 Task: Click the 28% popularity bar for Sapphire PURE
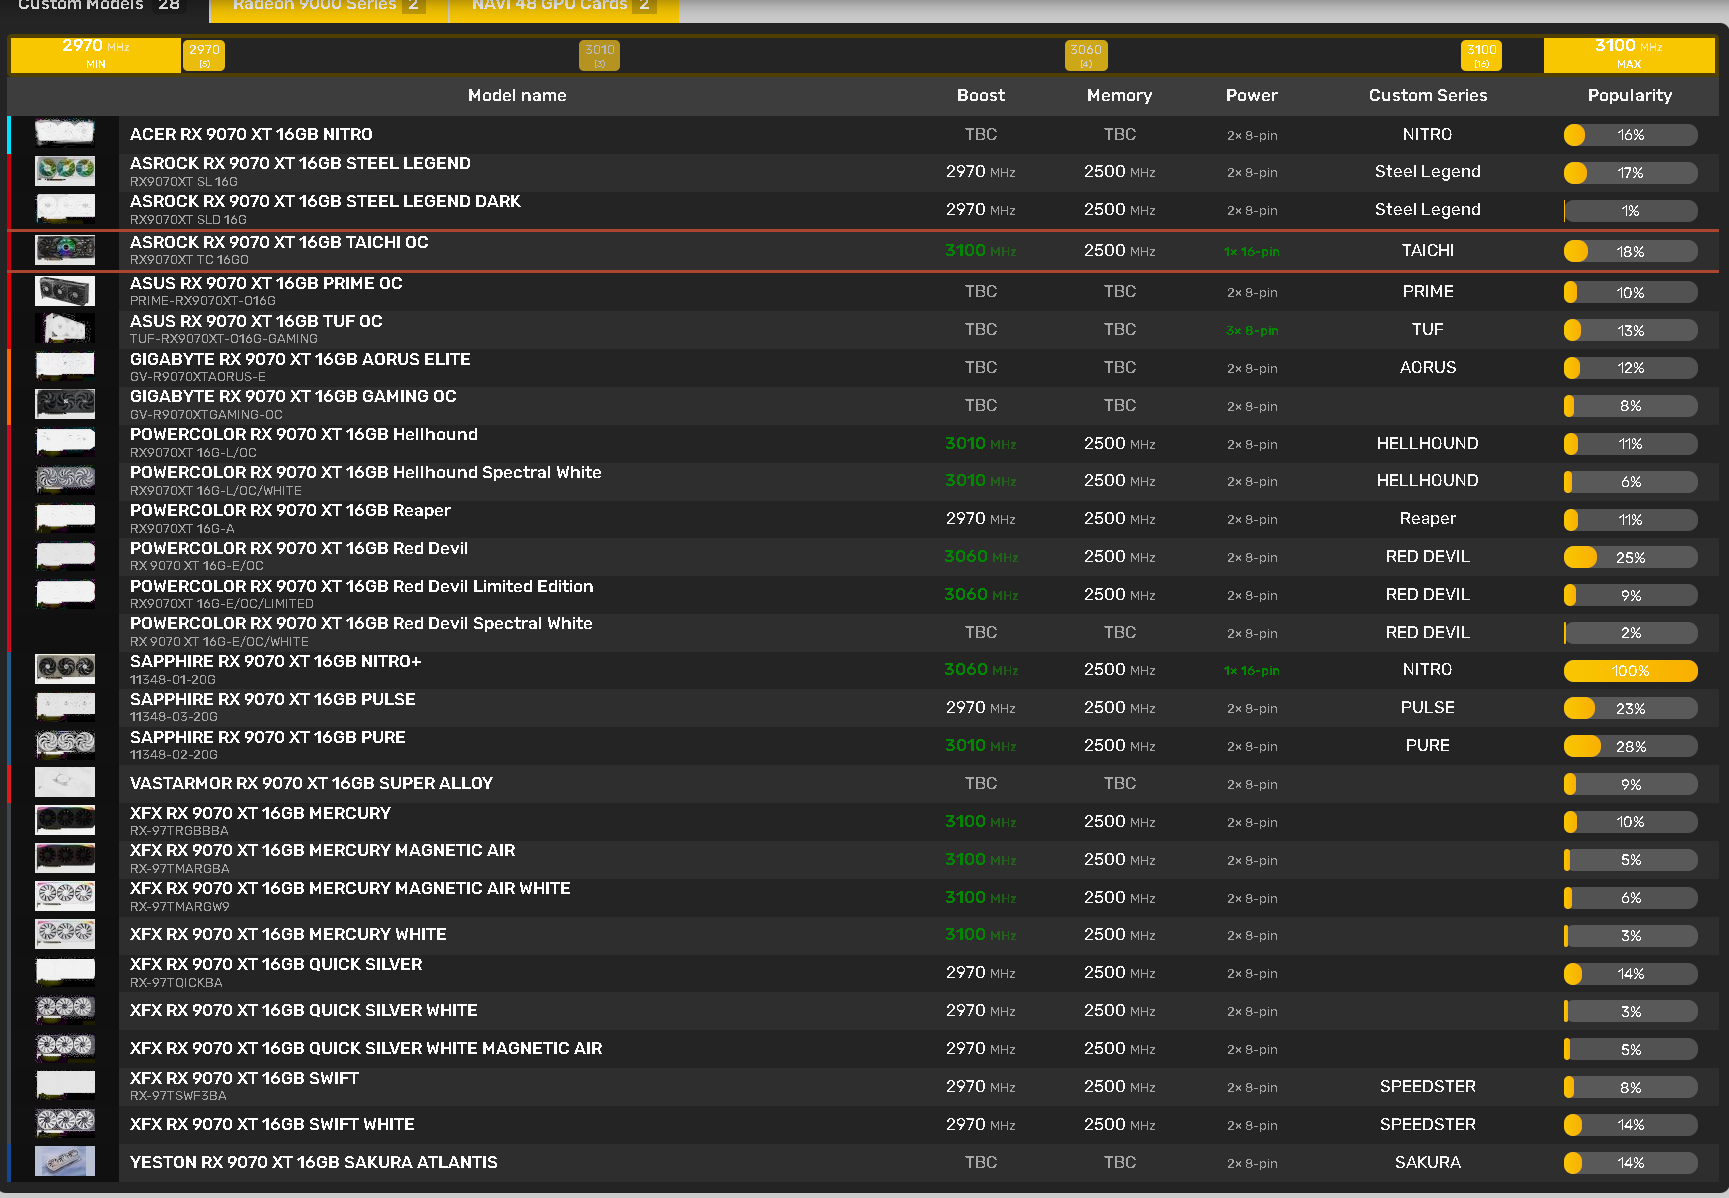point(1630,746)
